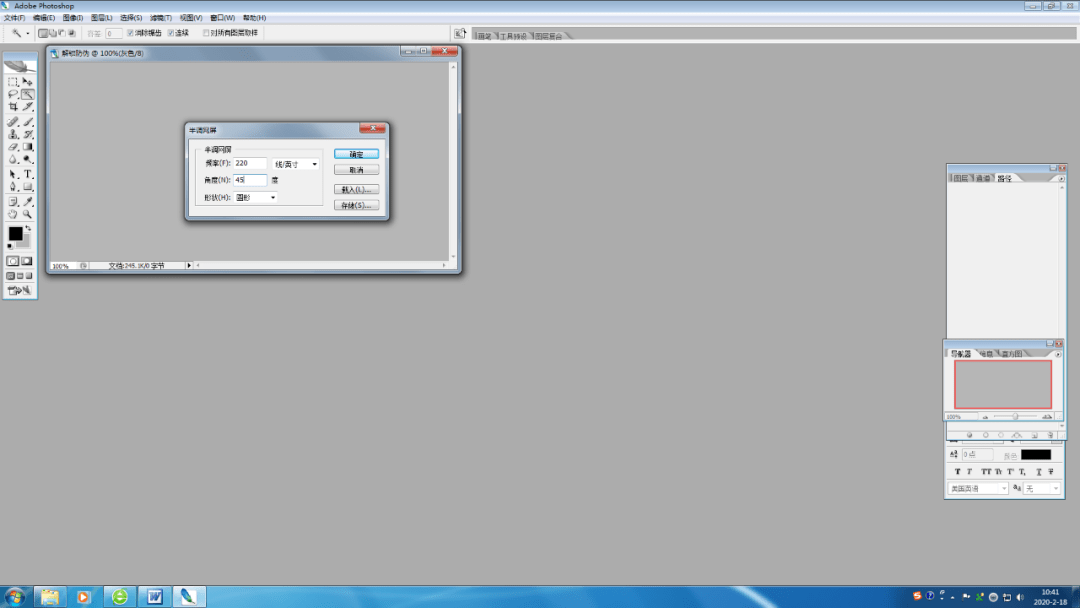Open the Paths palette flyout menu
The image size is (1080, 608).
[x=1061, y=178]
